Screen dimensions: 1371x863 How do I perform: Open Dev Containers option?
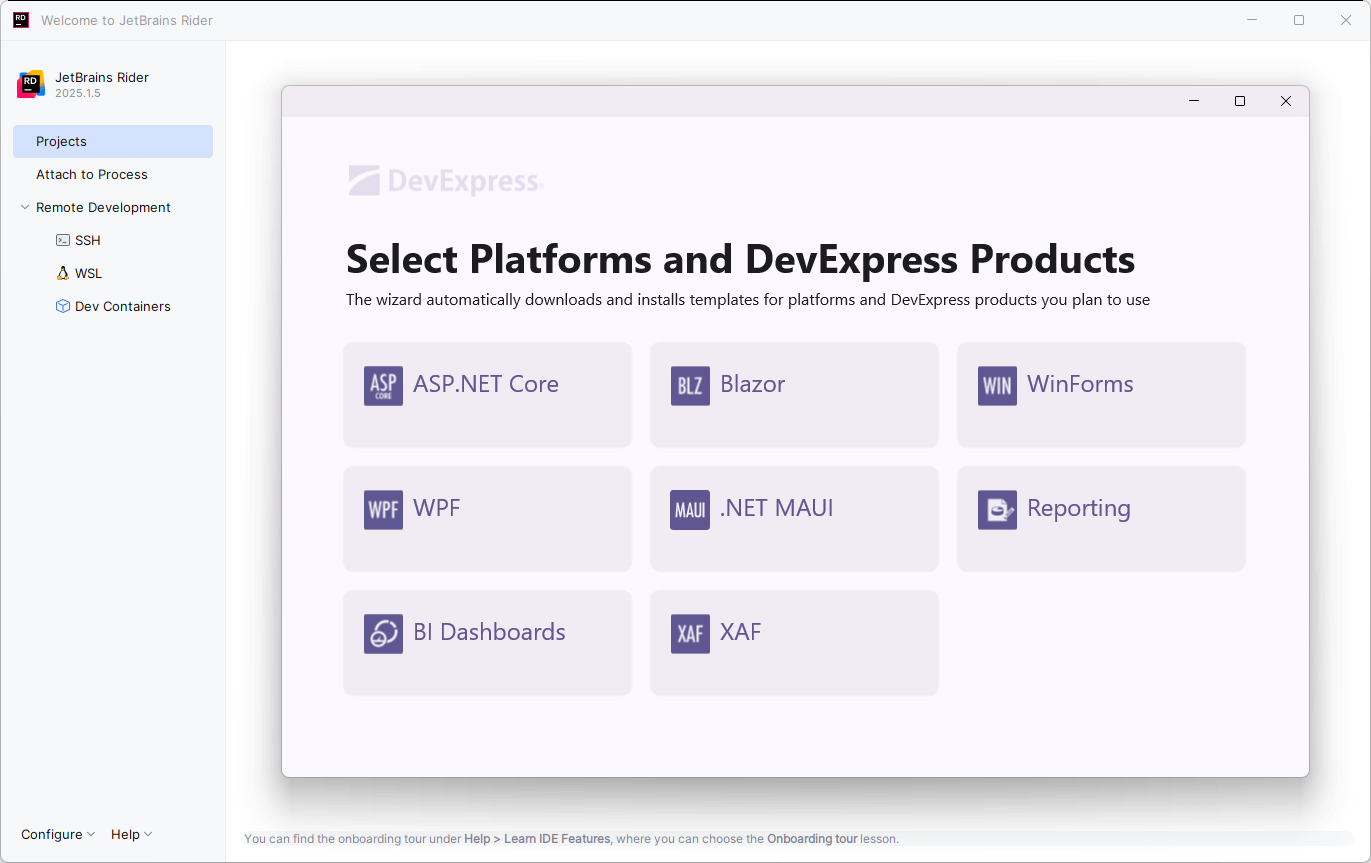point(123,306)
